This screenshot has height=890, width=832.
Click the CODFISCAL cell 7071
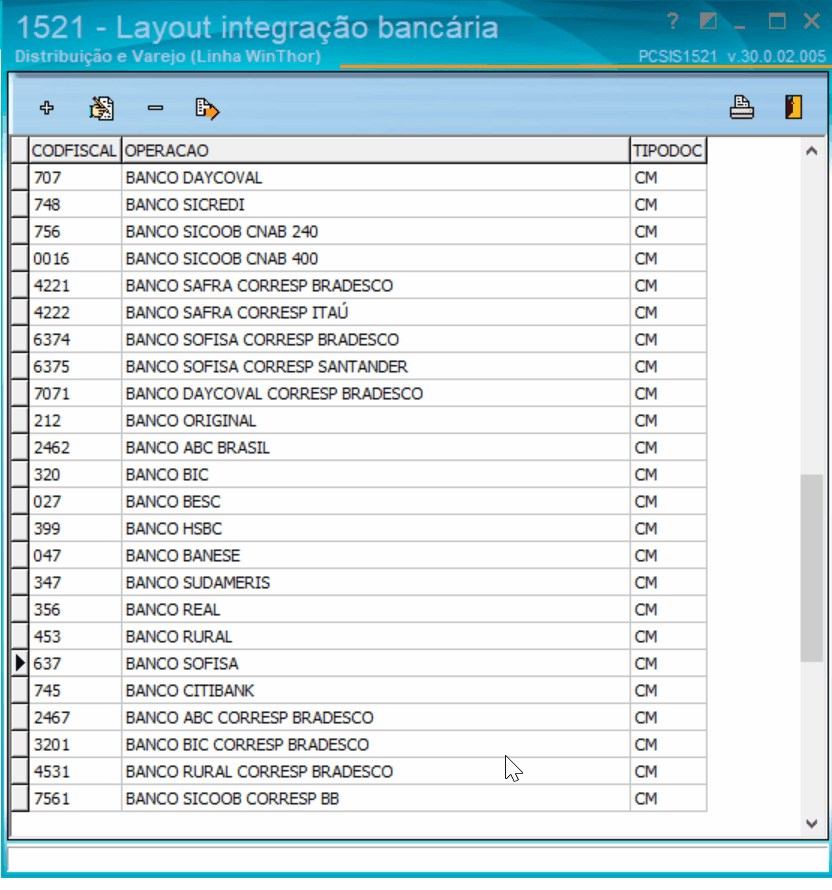75,393
